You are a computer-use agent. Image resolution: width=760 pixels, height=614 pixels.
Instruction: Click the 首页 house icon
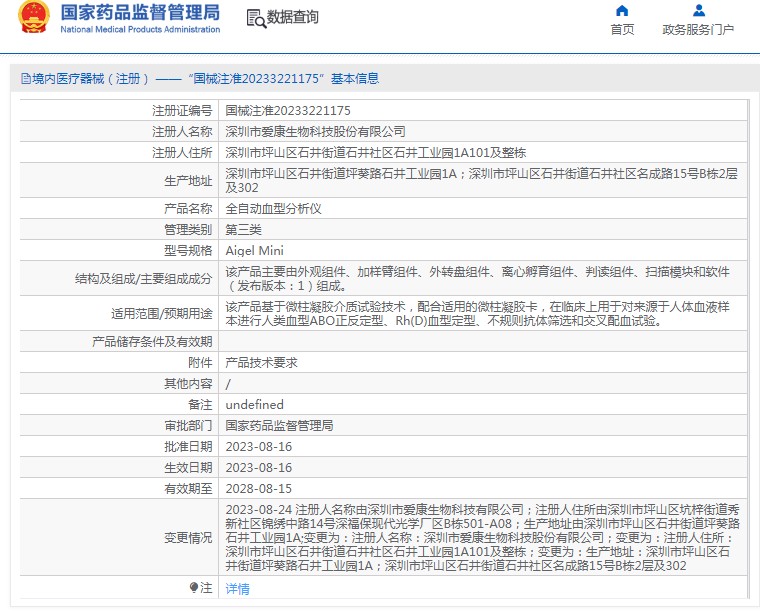(622, 11)
